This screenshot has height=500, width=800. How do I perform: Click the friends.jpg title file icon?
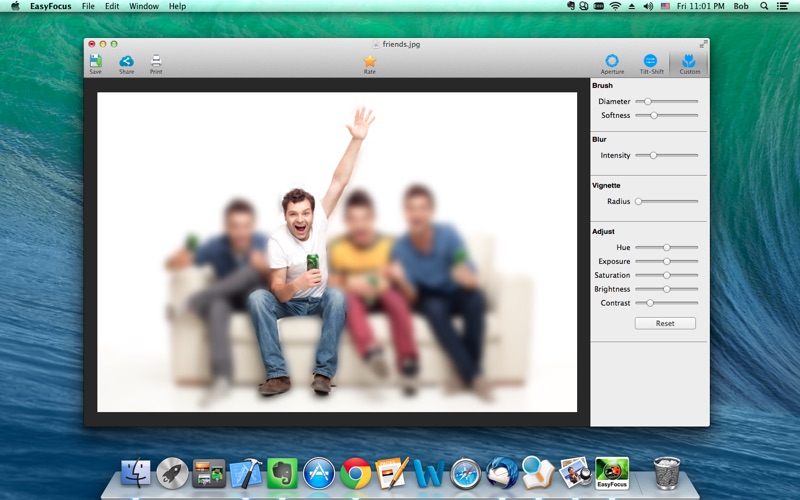coord(376,44)
